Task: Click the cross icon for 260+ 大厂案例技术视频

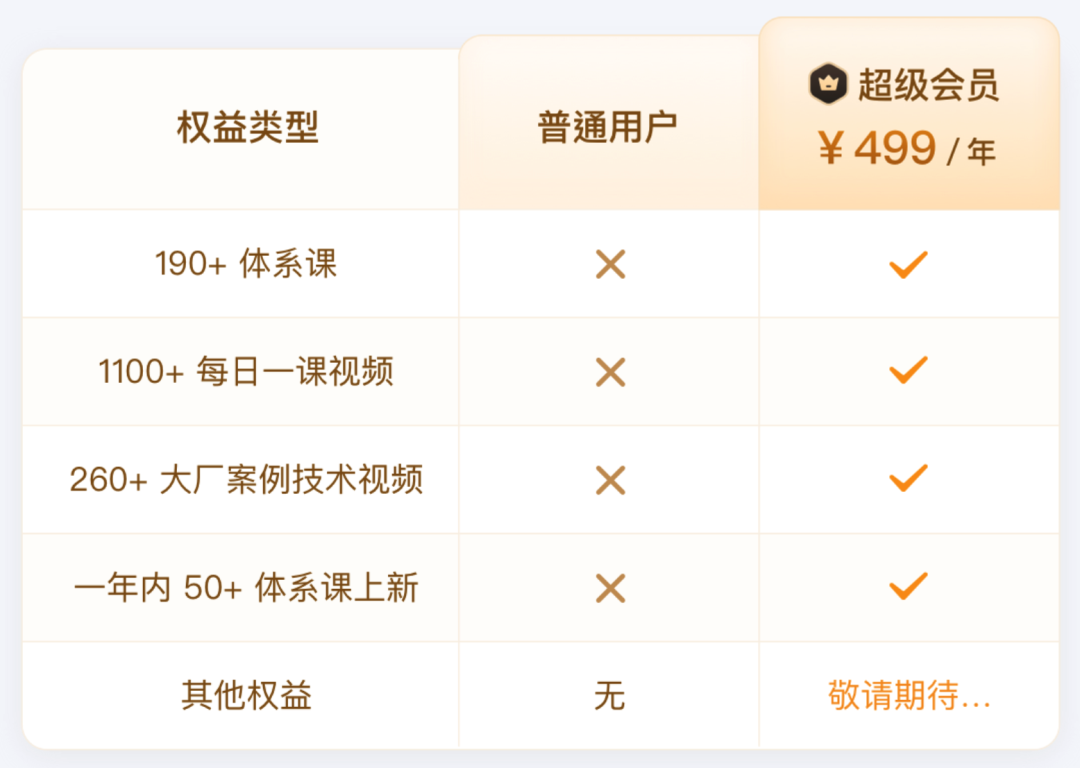Action: point(610,480)
